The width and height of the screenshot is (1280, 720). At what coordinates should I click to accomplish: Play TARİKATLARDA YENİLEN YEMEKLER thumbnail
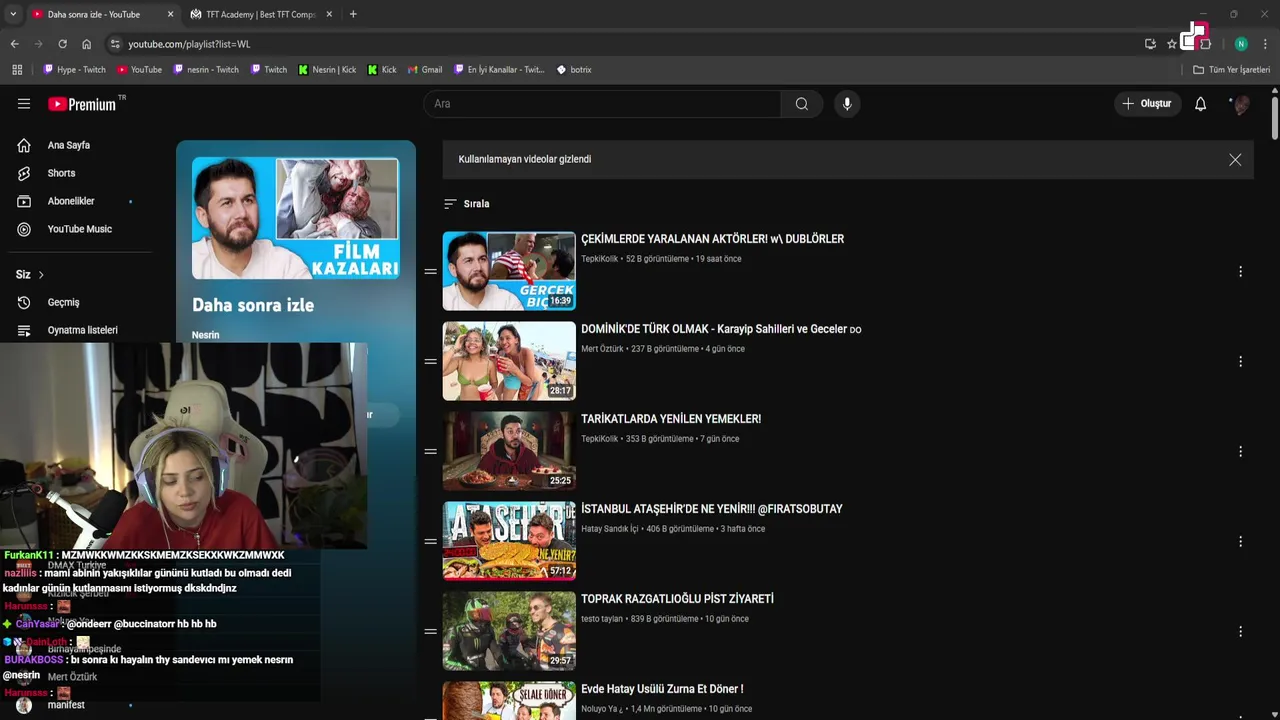pyautogui.click(x=509, y=451)
